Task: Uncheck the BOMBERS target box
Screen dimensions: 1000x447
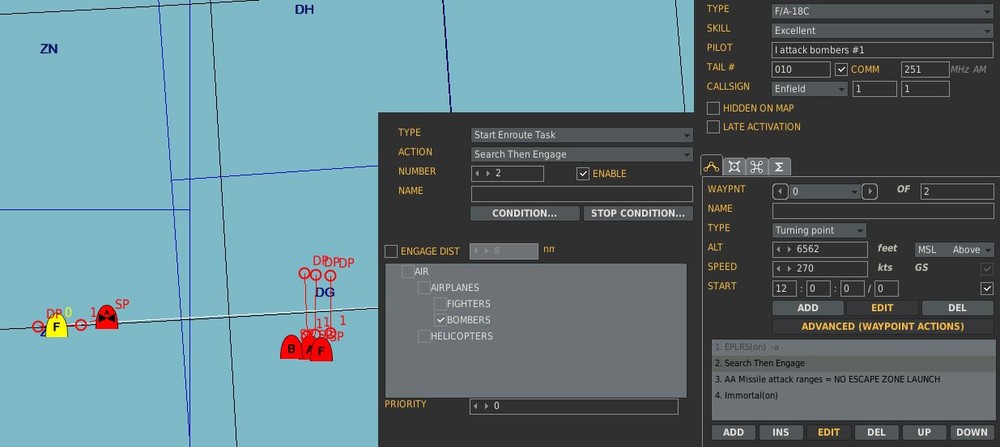Action: 440,320
